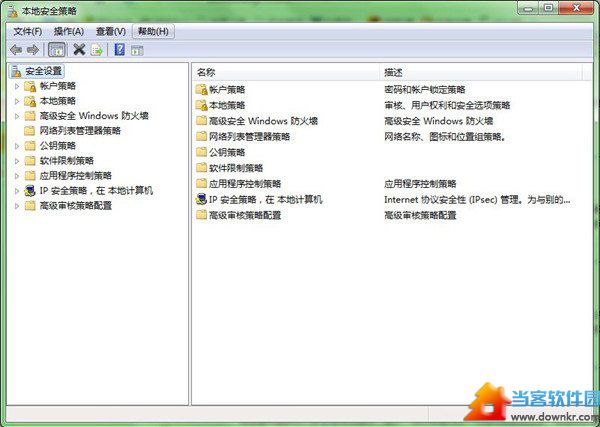Sort by the 描述 column header
Screen dimensions: 600x427
481,72
